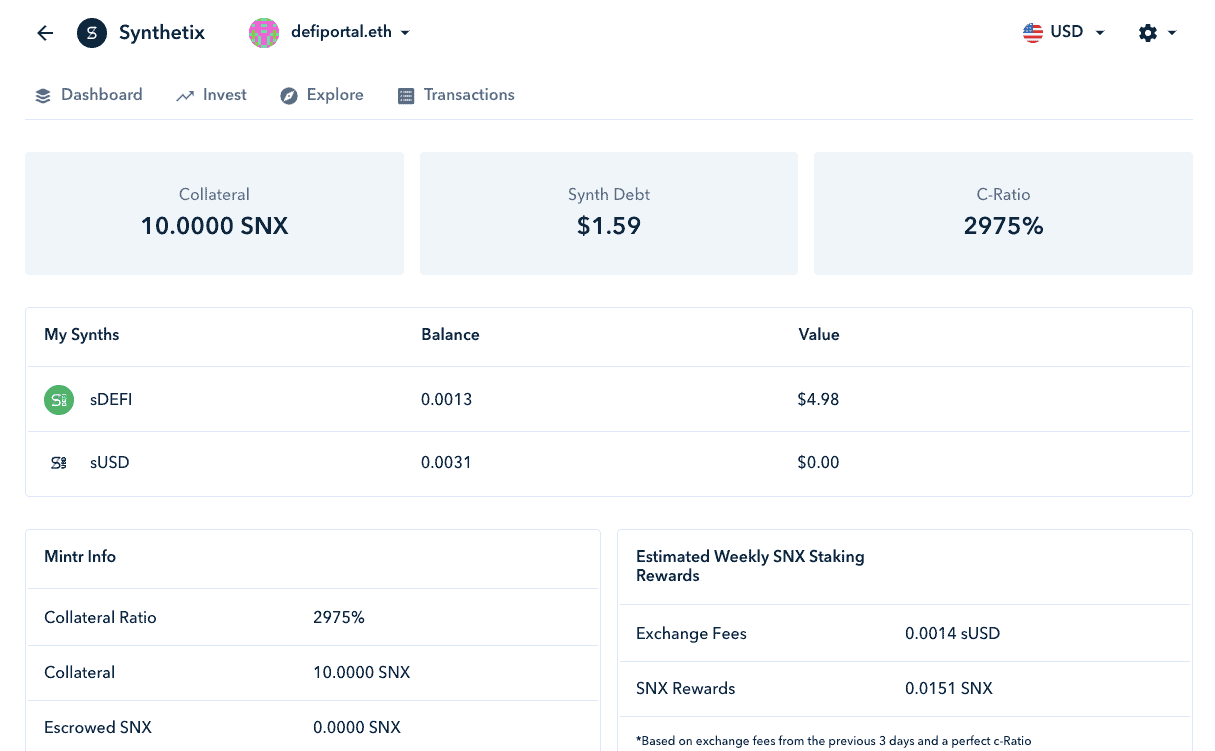Click the Explore compass icon

point(289,96)
